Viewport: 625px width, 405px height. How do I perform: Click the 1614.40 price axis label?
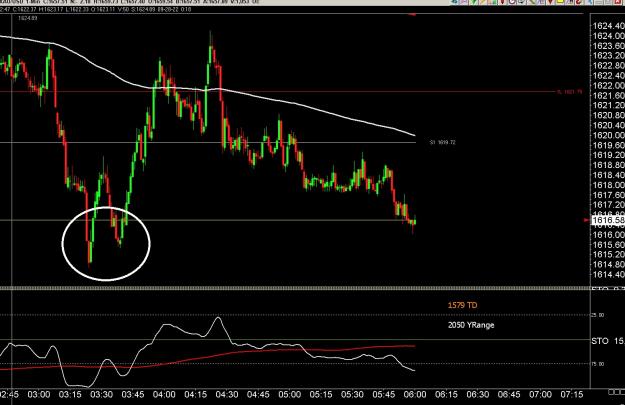click(x=609, y=275)
